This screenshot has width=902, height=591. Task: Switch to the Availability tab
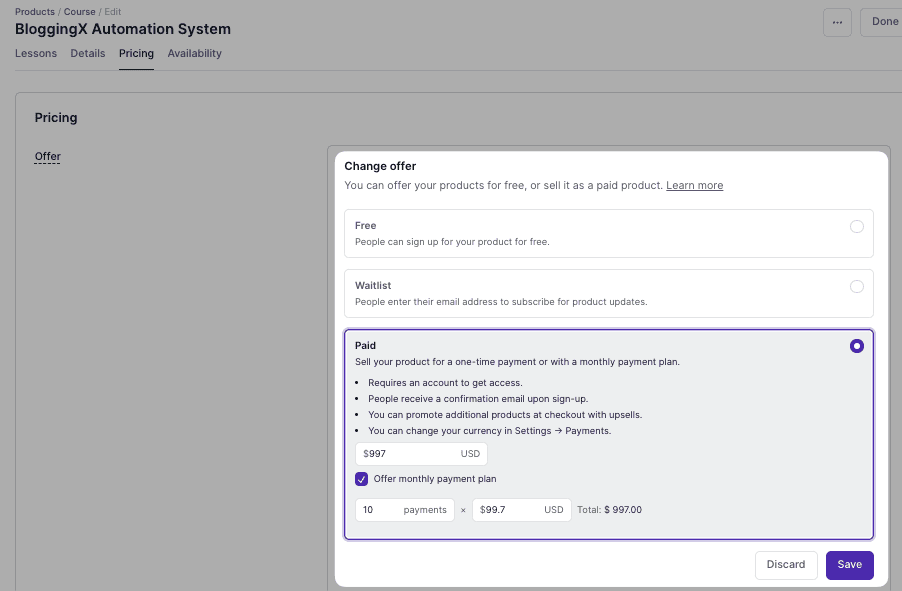[x=194, y=54]
